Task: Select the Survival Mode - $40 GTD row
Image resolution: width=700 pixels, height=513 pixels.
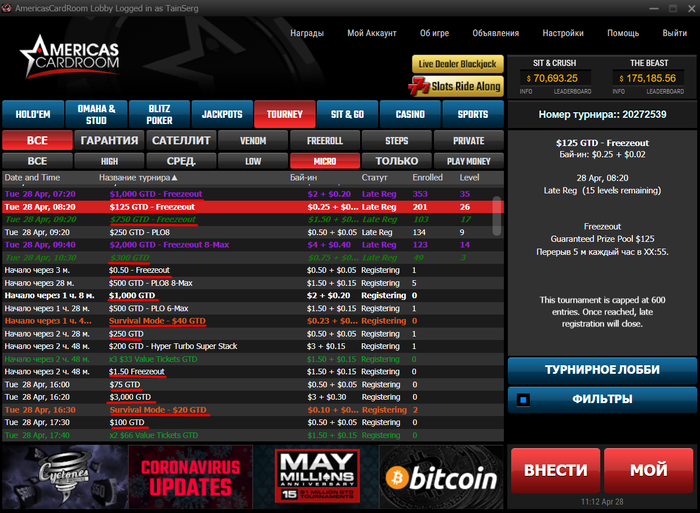Action: click(253, 321)
